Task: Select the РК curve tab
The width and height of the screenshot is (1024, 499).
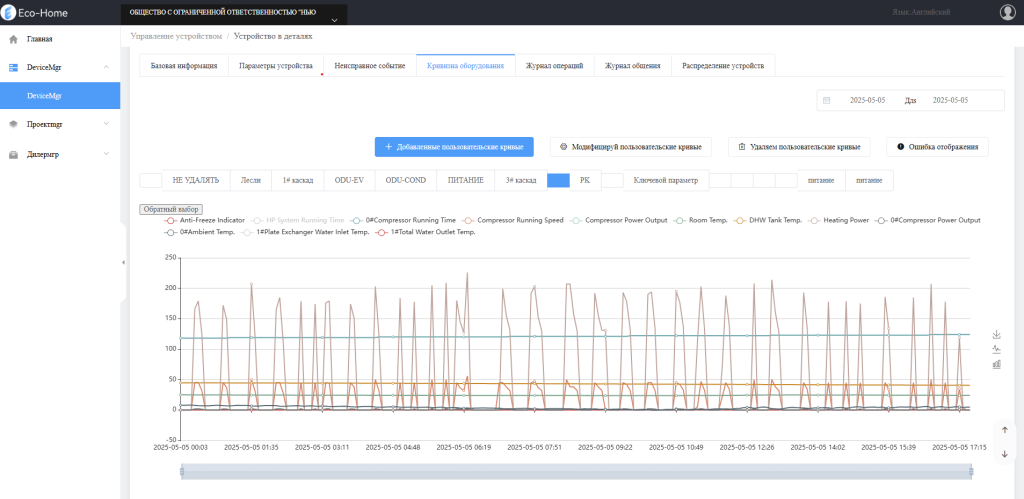Action: click(x=584, y=180)
